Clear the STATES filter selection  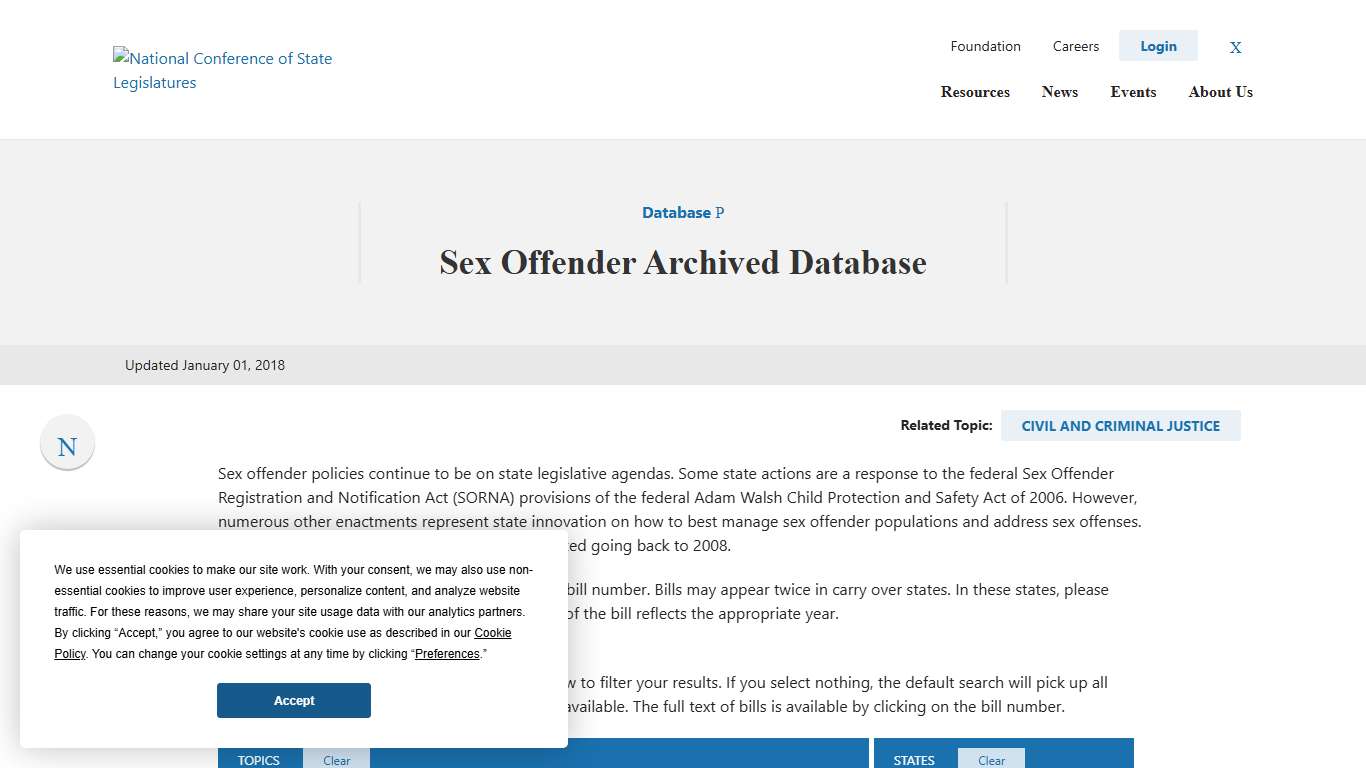991,760
